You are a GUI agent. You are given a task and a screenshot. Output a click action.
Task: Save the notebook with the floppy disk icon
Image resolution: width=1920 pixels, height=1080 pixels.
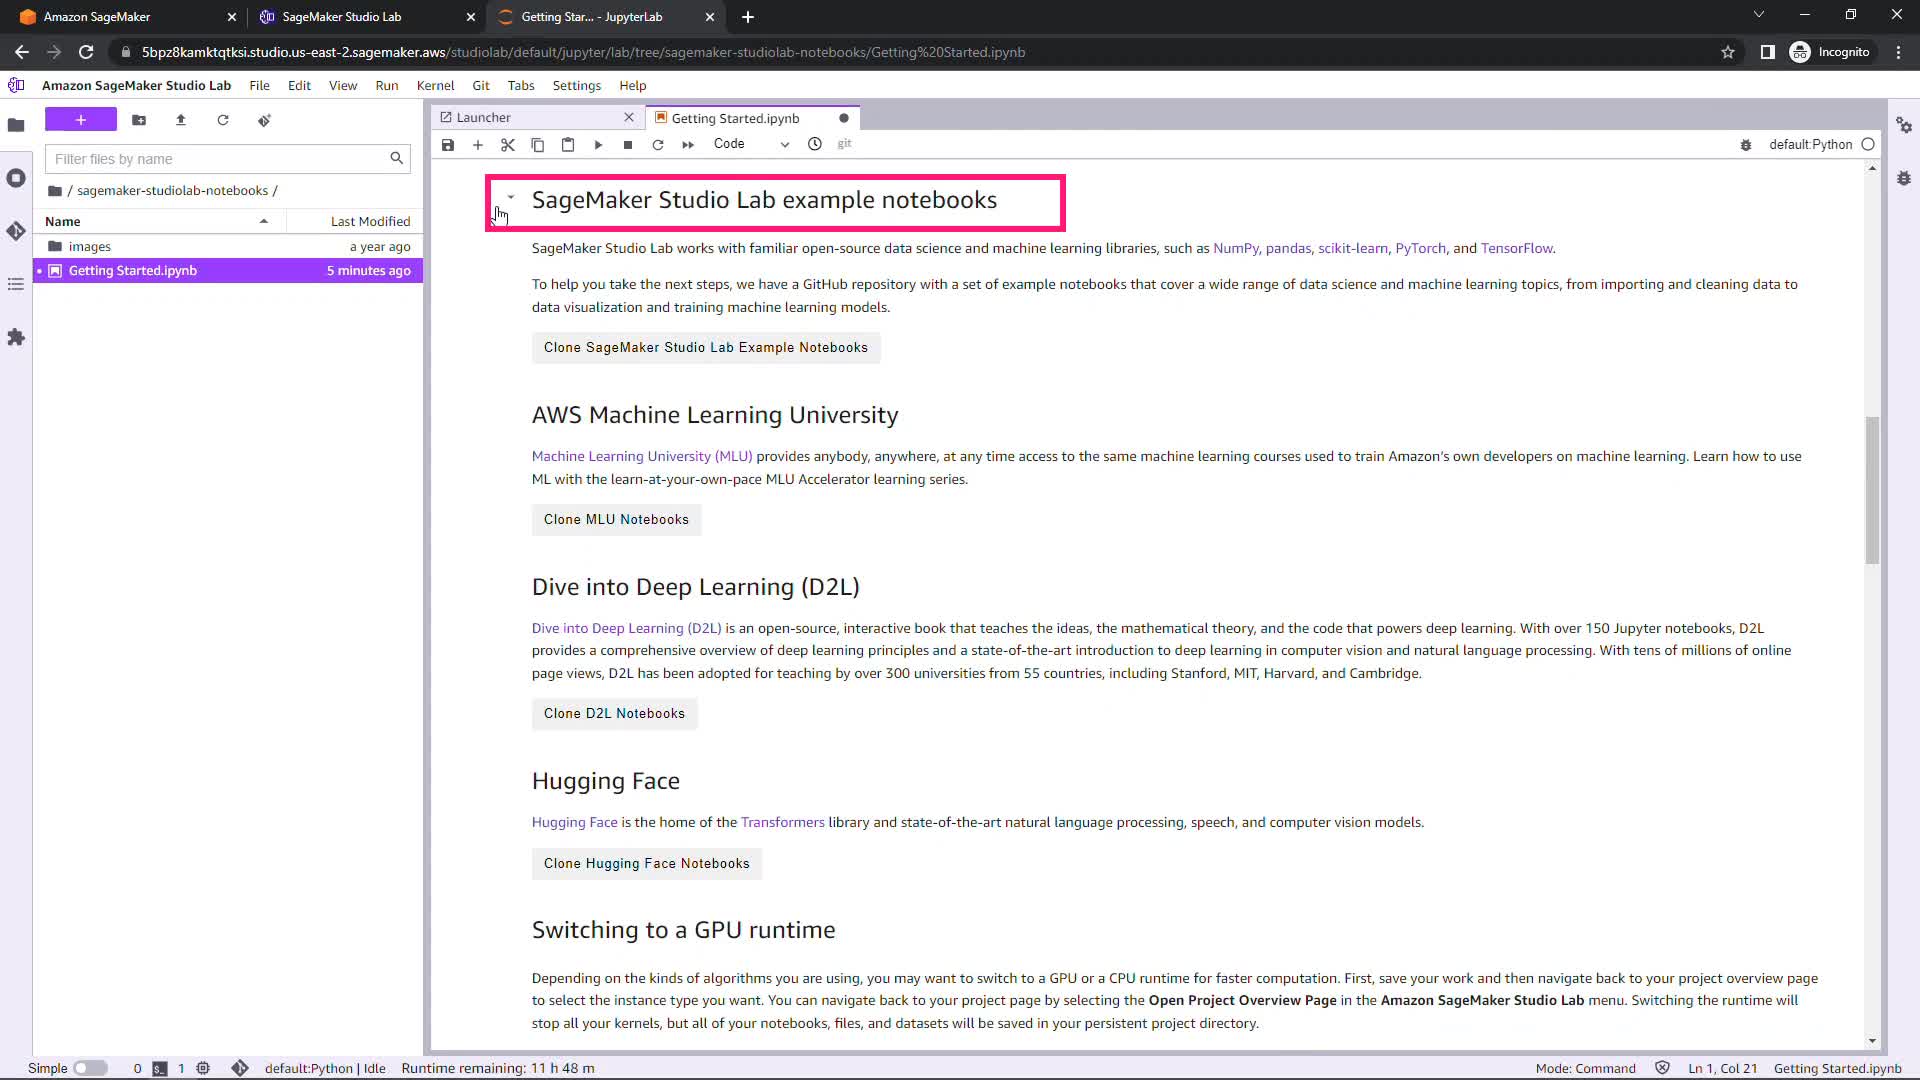pyautogui.click(x=448, y=145)
